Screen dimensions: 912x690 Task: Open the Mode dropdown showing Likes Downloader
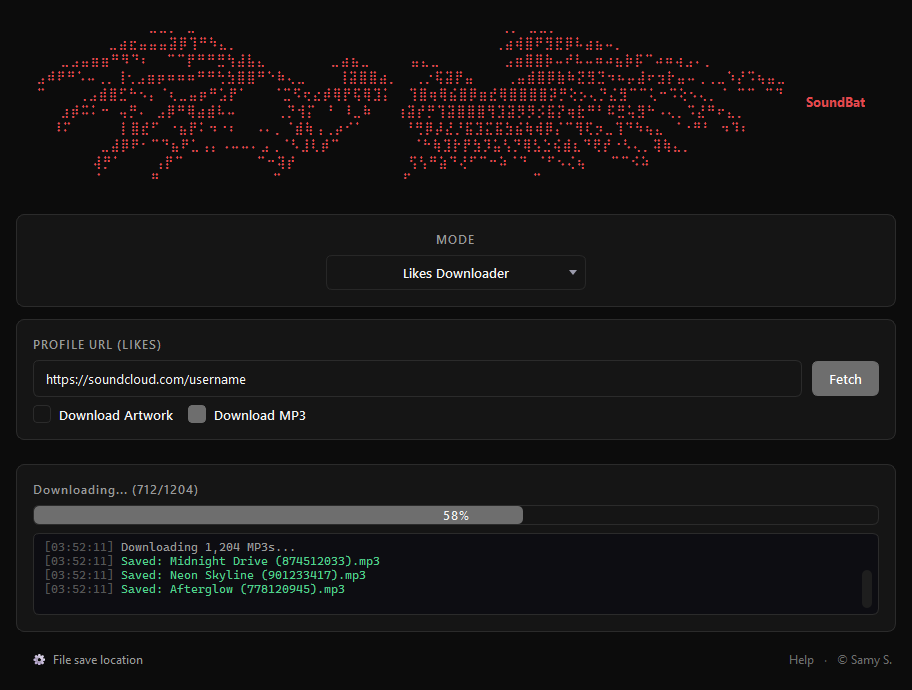455,273
